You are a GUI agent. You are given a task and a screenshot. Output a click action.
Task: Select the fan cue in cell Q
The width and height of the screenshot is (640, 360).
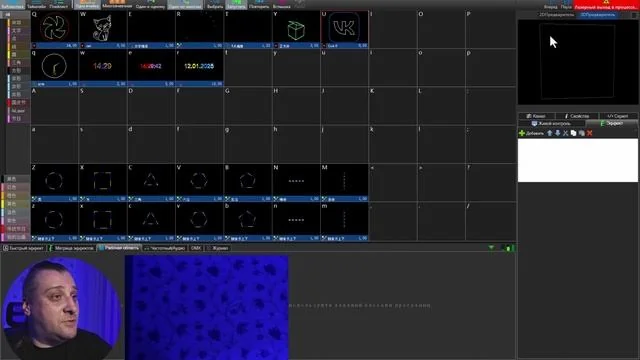[54, 29]
